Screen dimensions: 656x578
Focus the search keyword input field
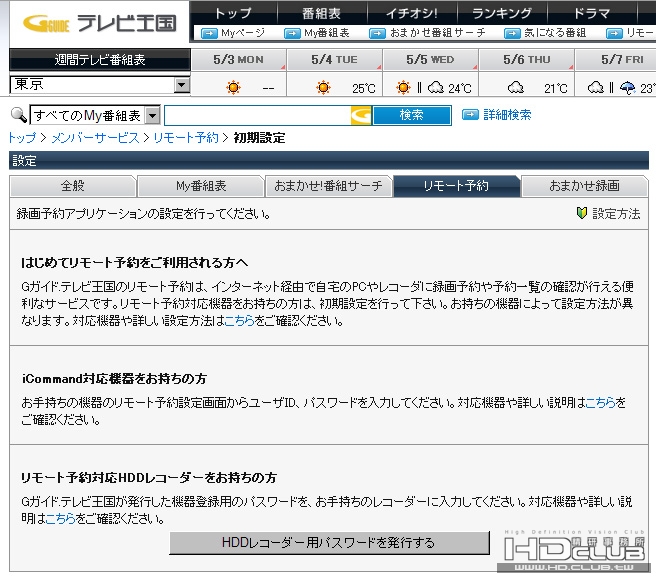point(257,115)
